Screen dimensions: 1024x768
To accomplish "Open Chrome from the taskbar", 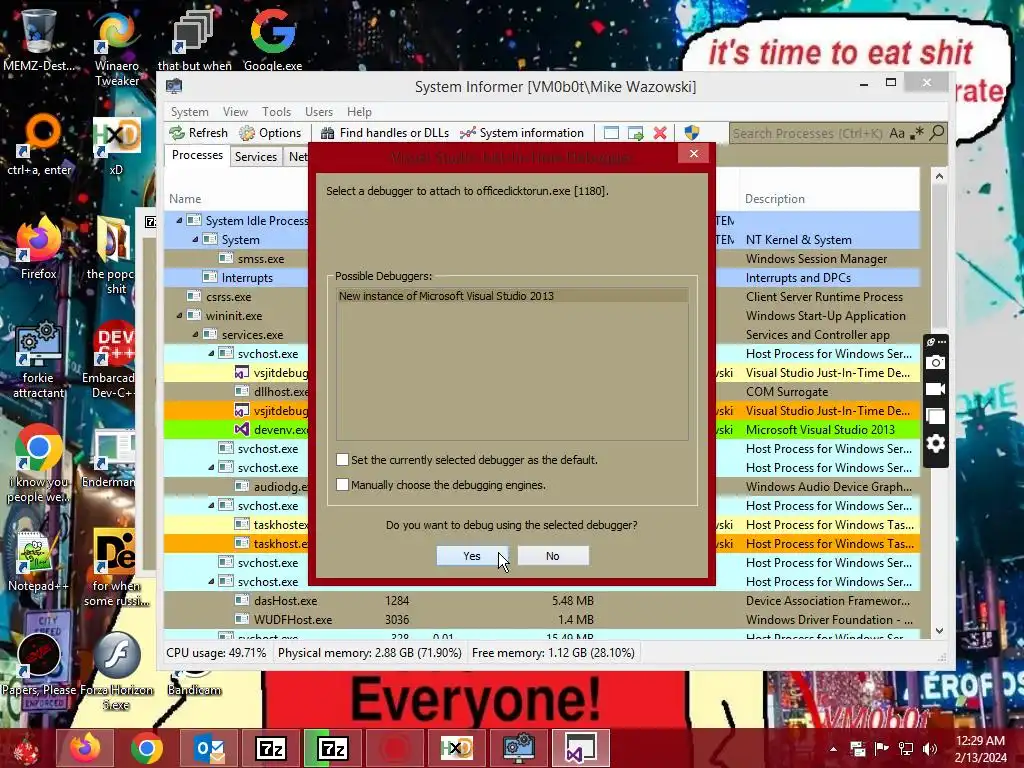I will 146,748.
